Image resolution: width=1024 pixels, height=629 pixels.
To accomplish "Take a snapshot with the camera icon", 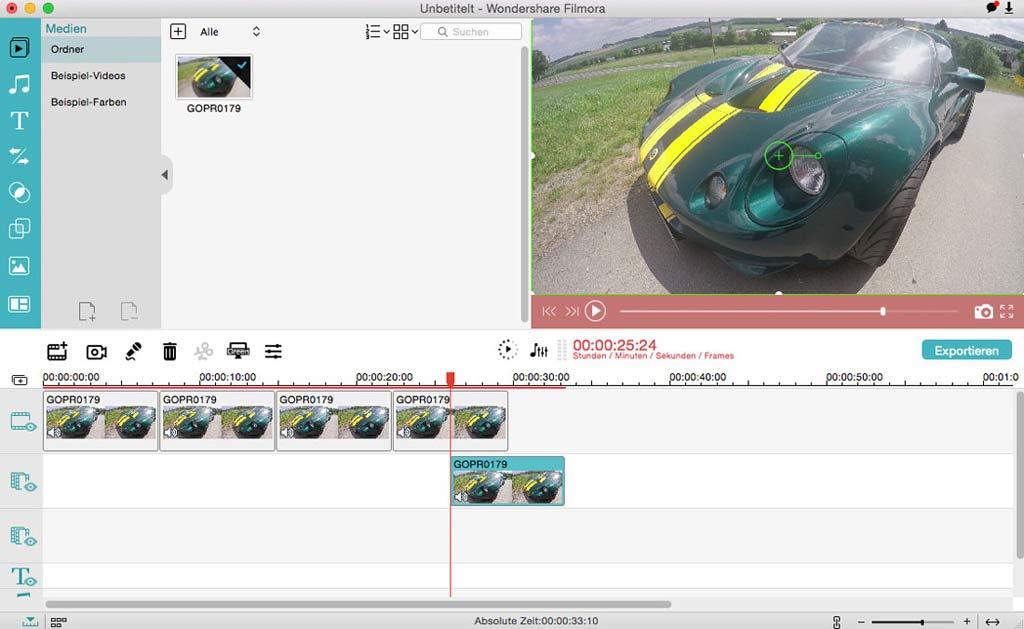I will (984, 312).
